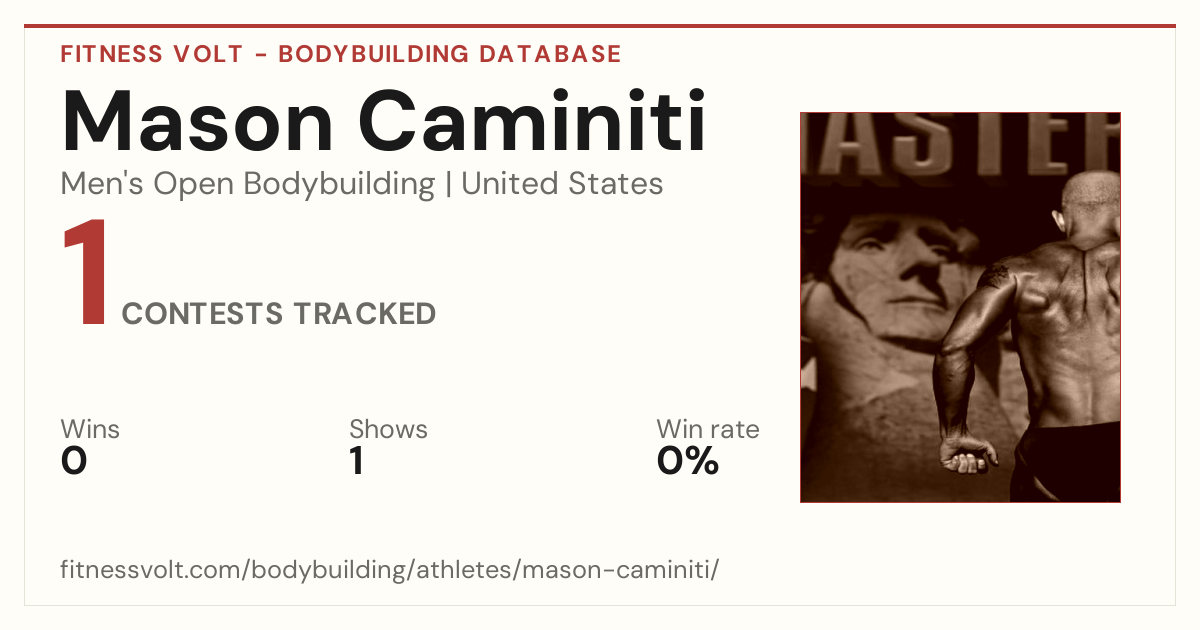The image size is (1200, 630).
Task: Open the athlete photo thumbnail
Action: [x=960, y=307]
